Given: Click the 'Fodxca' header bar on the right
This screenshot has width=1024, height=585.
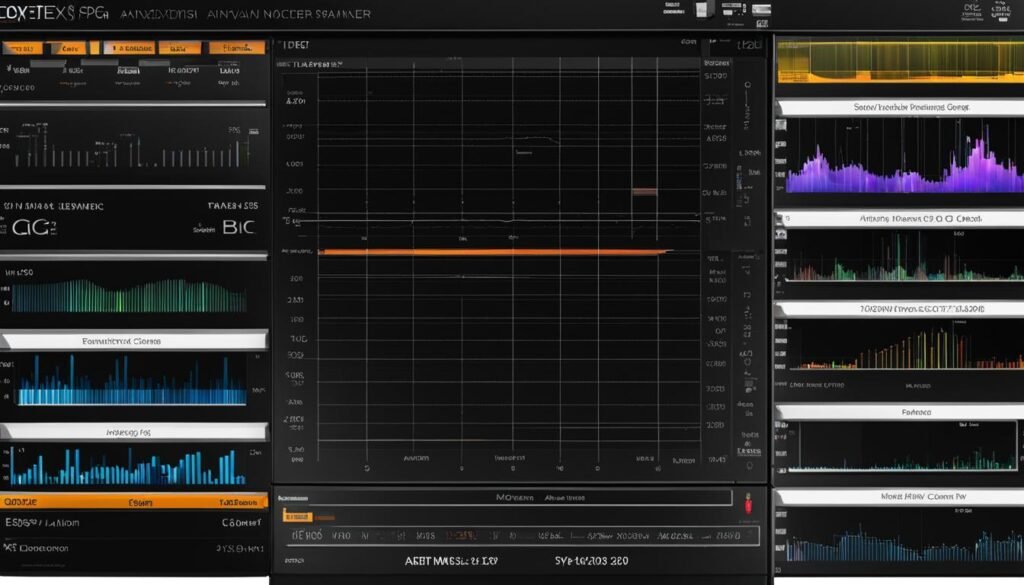Looking at the screenshot, I should pyautogui.click(x=900, y=412).
